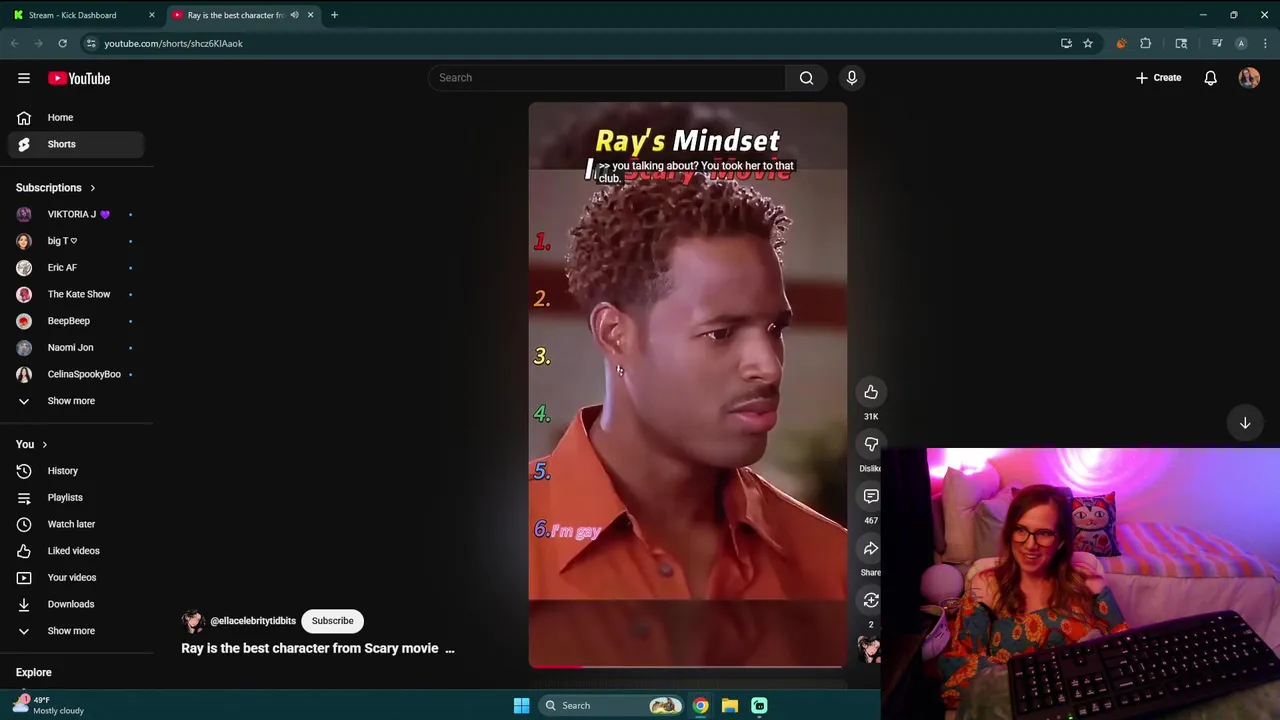Click the Explore heading

[x=34, y=673]
